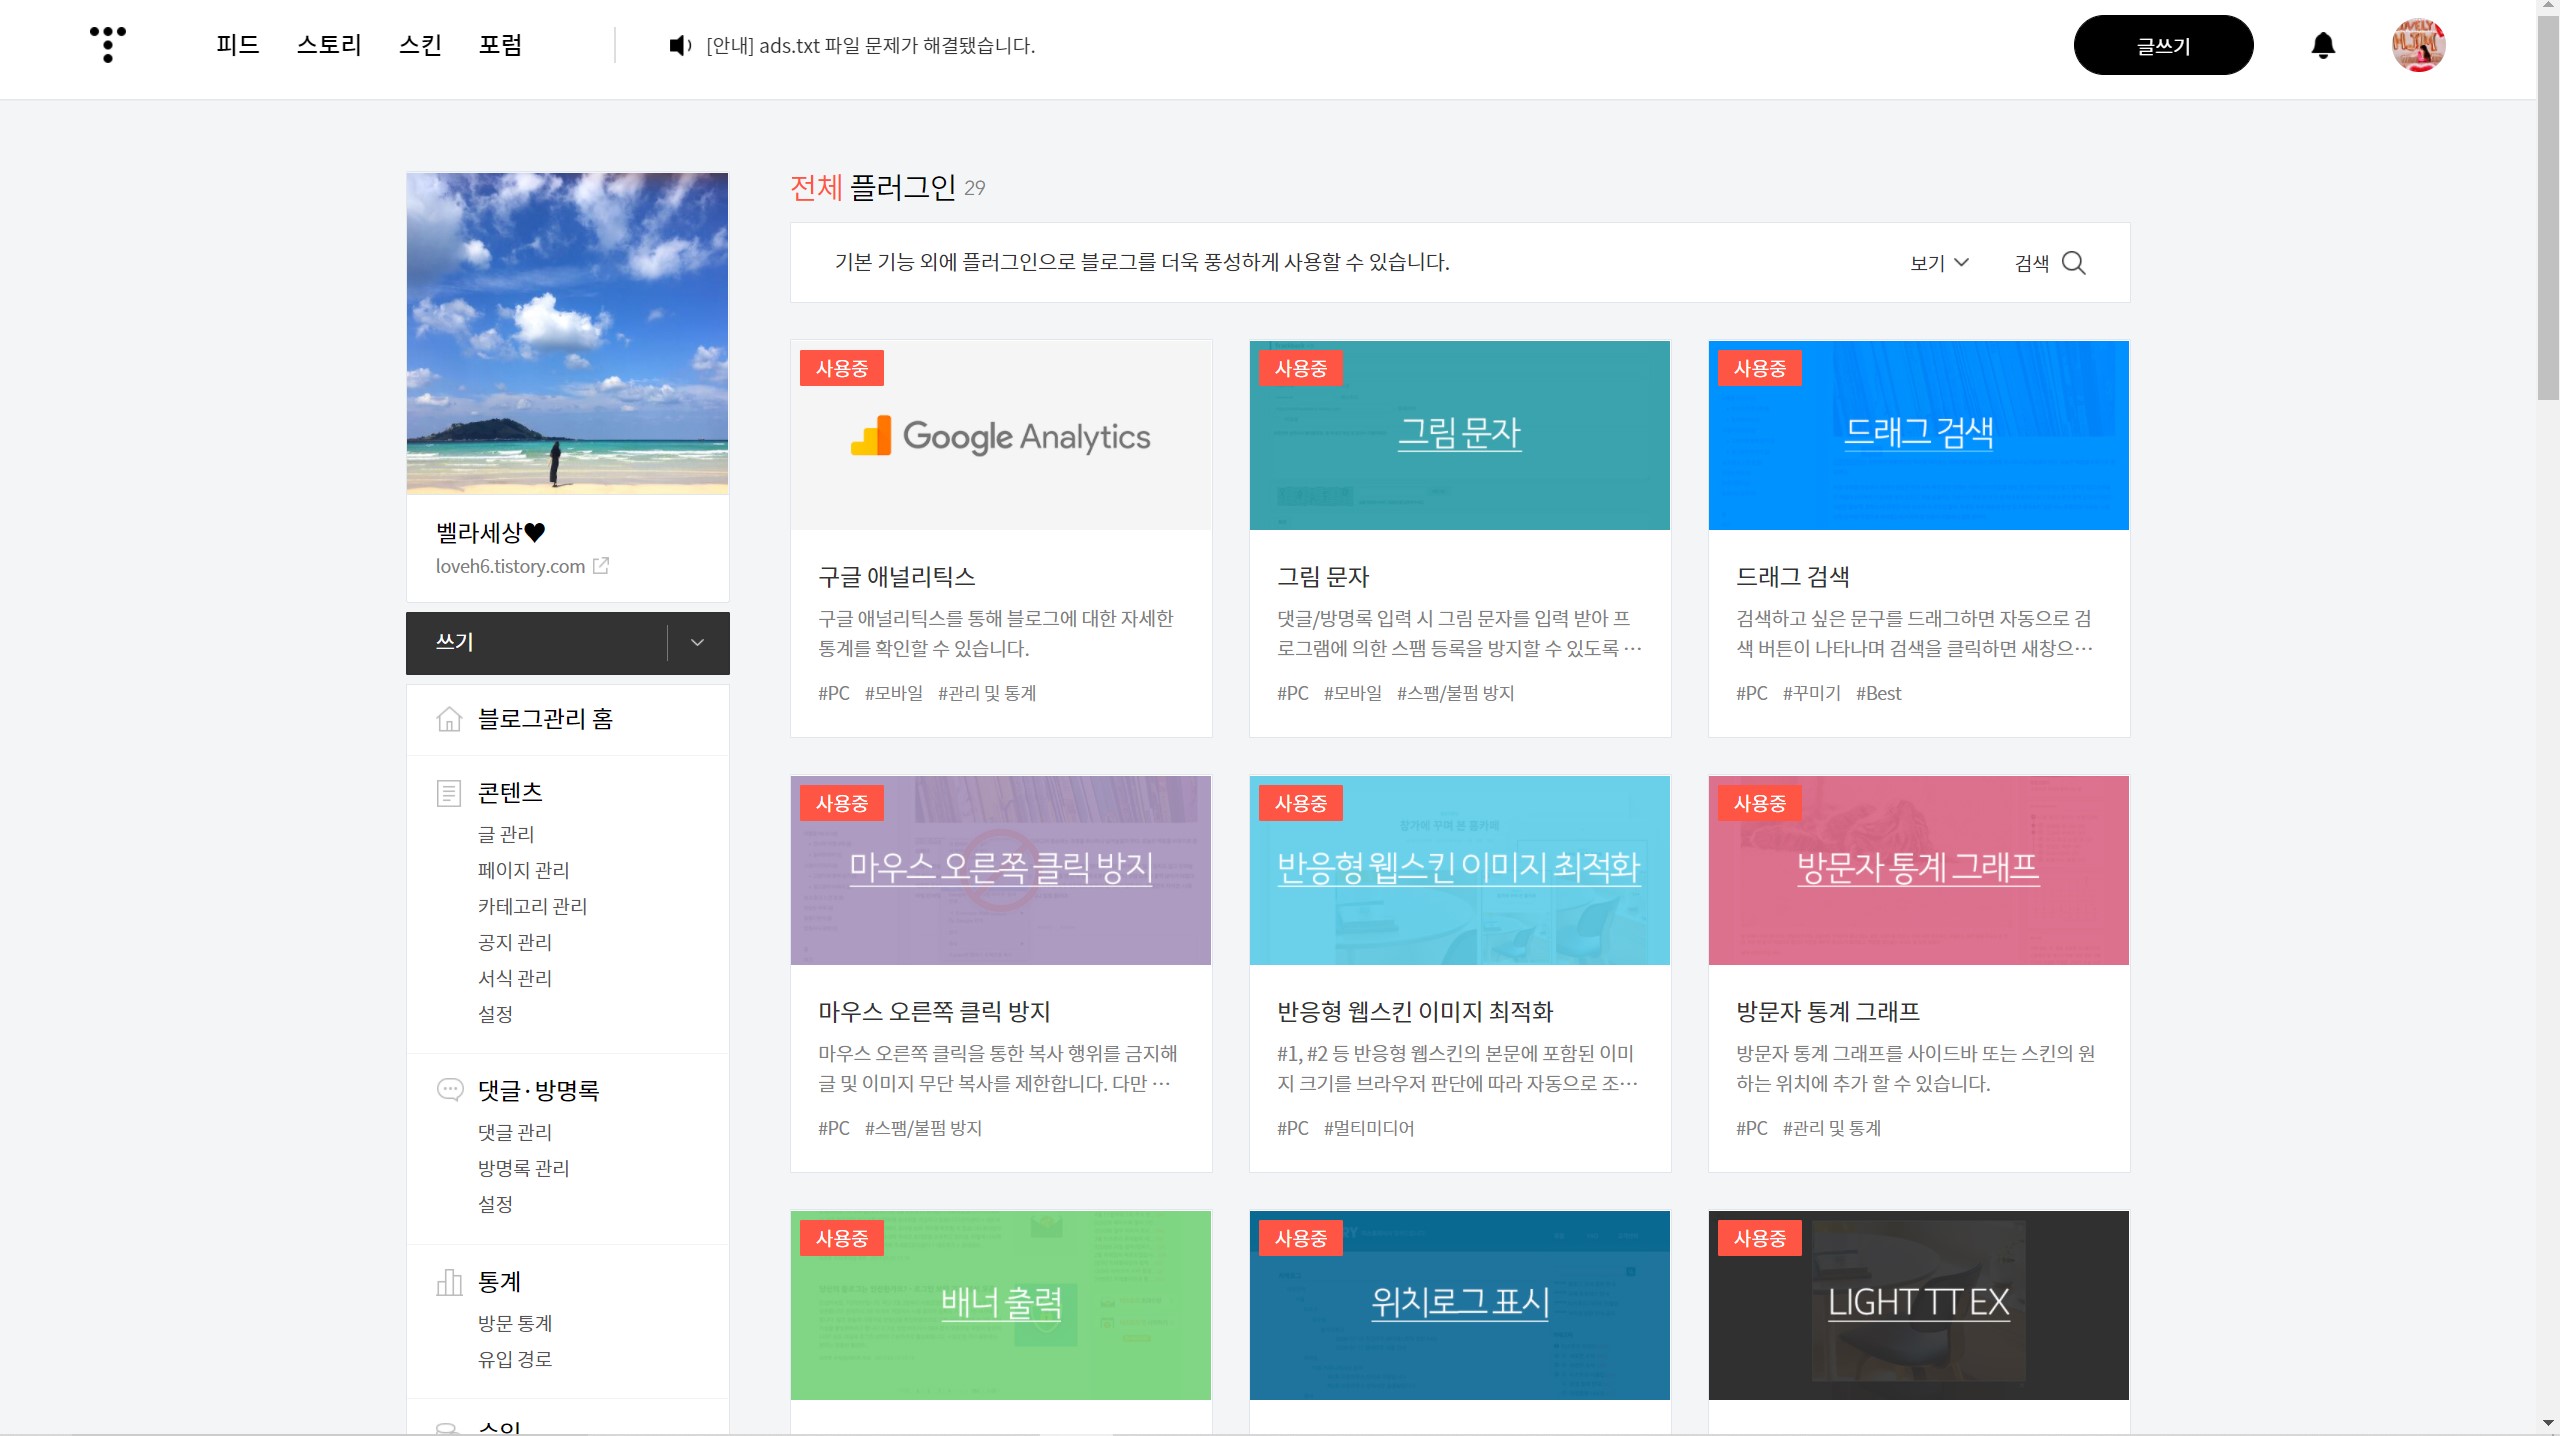Open 서식 관리 in sidebar
Viewport: 2560px width, 1436px height.
click(515, 978)
